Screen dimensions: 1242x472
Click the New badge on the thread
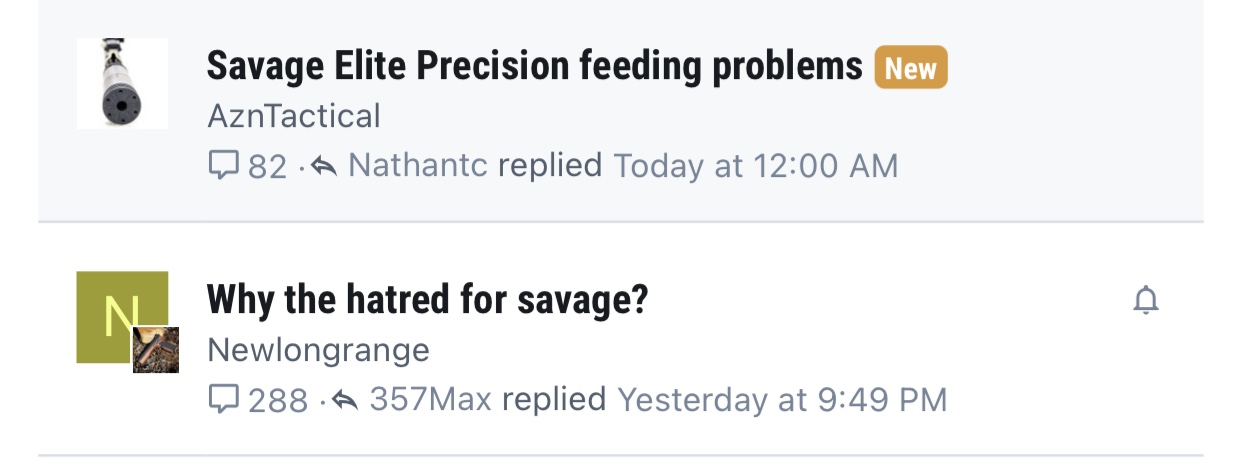pyautogui.click(x=911, y=68)
